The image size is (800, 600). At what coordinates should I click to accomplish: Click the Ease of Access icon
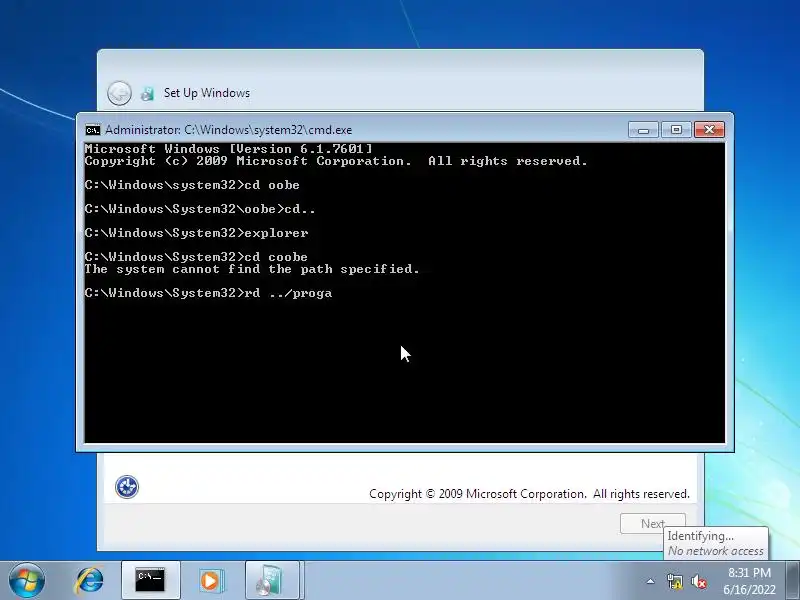pyautogui.click(x=127, y=487)
